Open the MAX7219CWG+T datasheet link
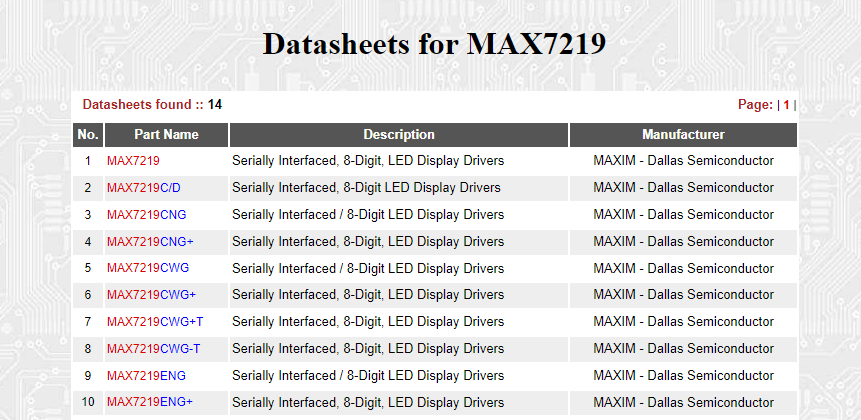Image resolution: width=861 pixels, height=420 pixels. coord(155,322)
